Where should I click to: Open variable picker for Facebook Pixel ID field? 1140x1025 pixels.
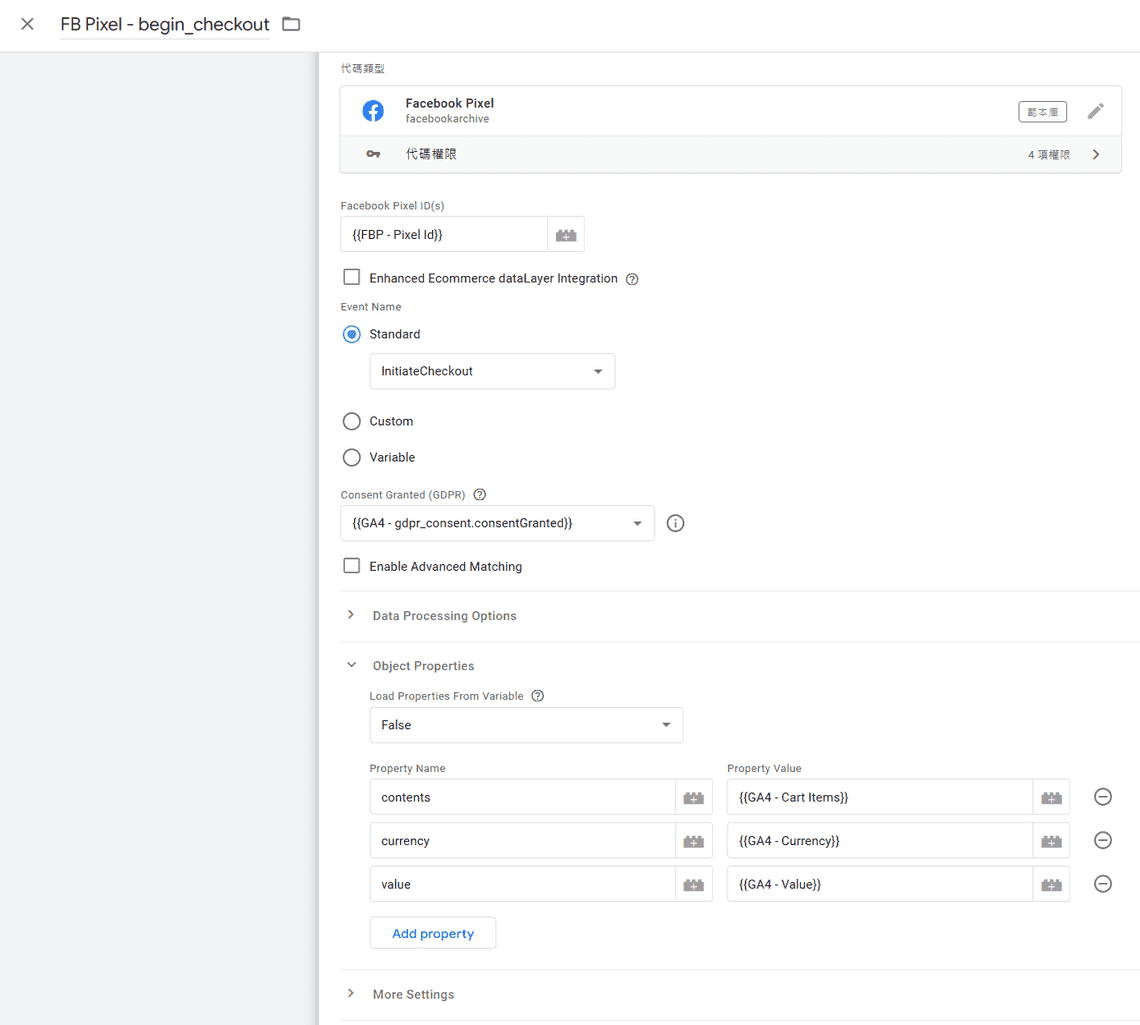click(x=566, y=235)
